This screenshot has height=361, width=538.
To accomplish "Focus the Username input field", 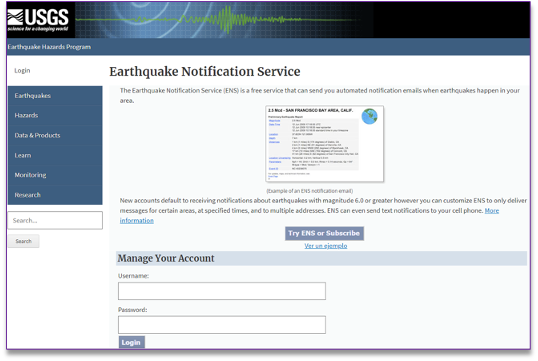I will click(222, 291).
